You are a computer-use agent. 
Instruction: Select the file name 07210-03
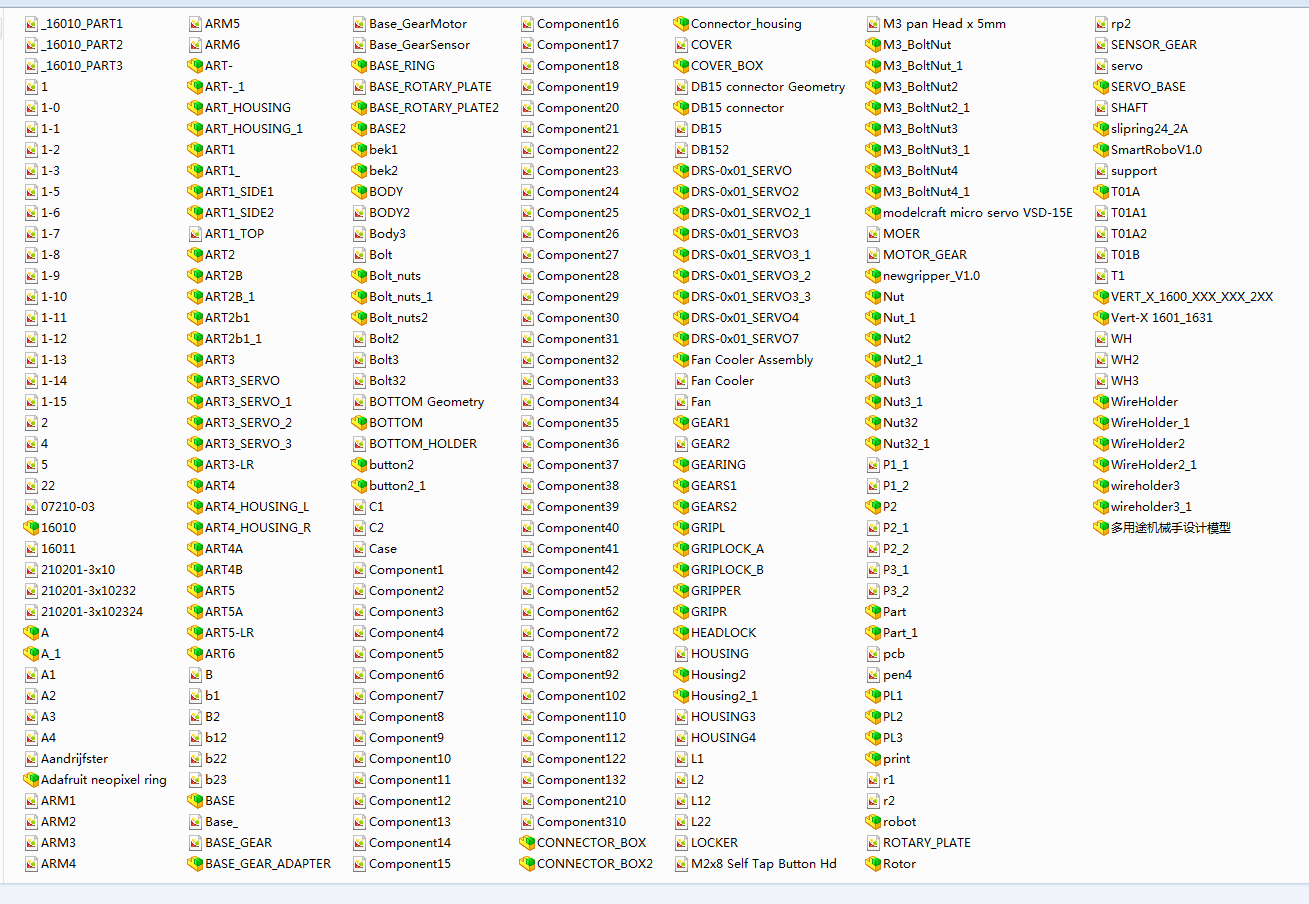[x=68, y=507]
